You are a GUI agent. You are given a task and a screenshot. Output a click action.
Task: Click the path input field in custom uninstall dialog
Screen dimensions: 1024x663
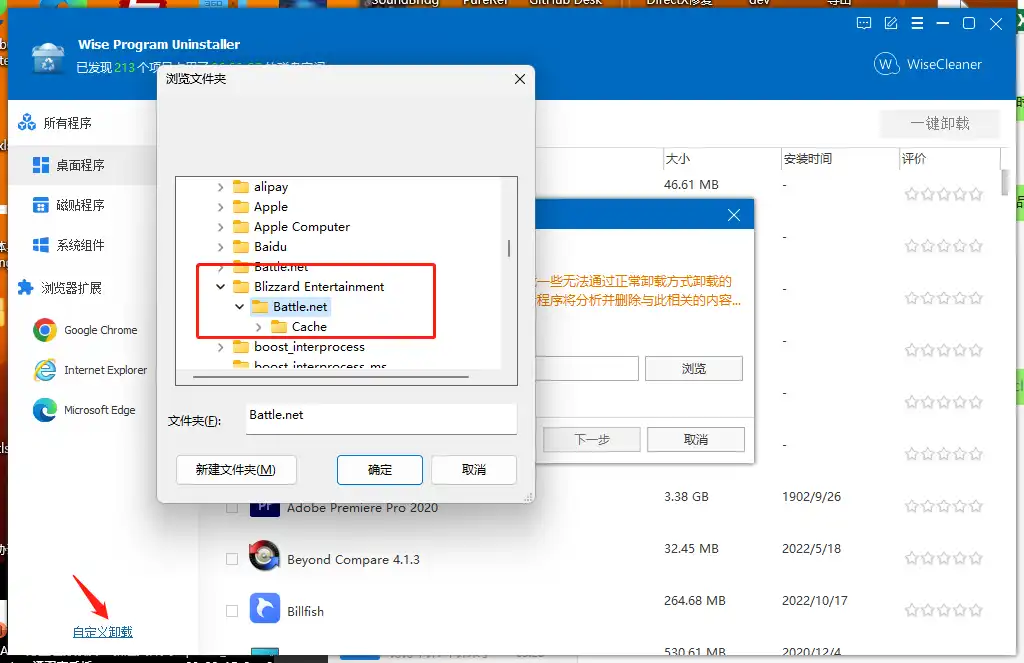click(x=586, y=368)
